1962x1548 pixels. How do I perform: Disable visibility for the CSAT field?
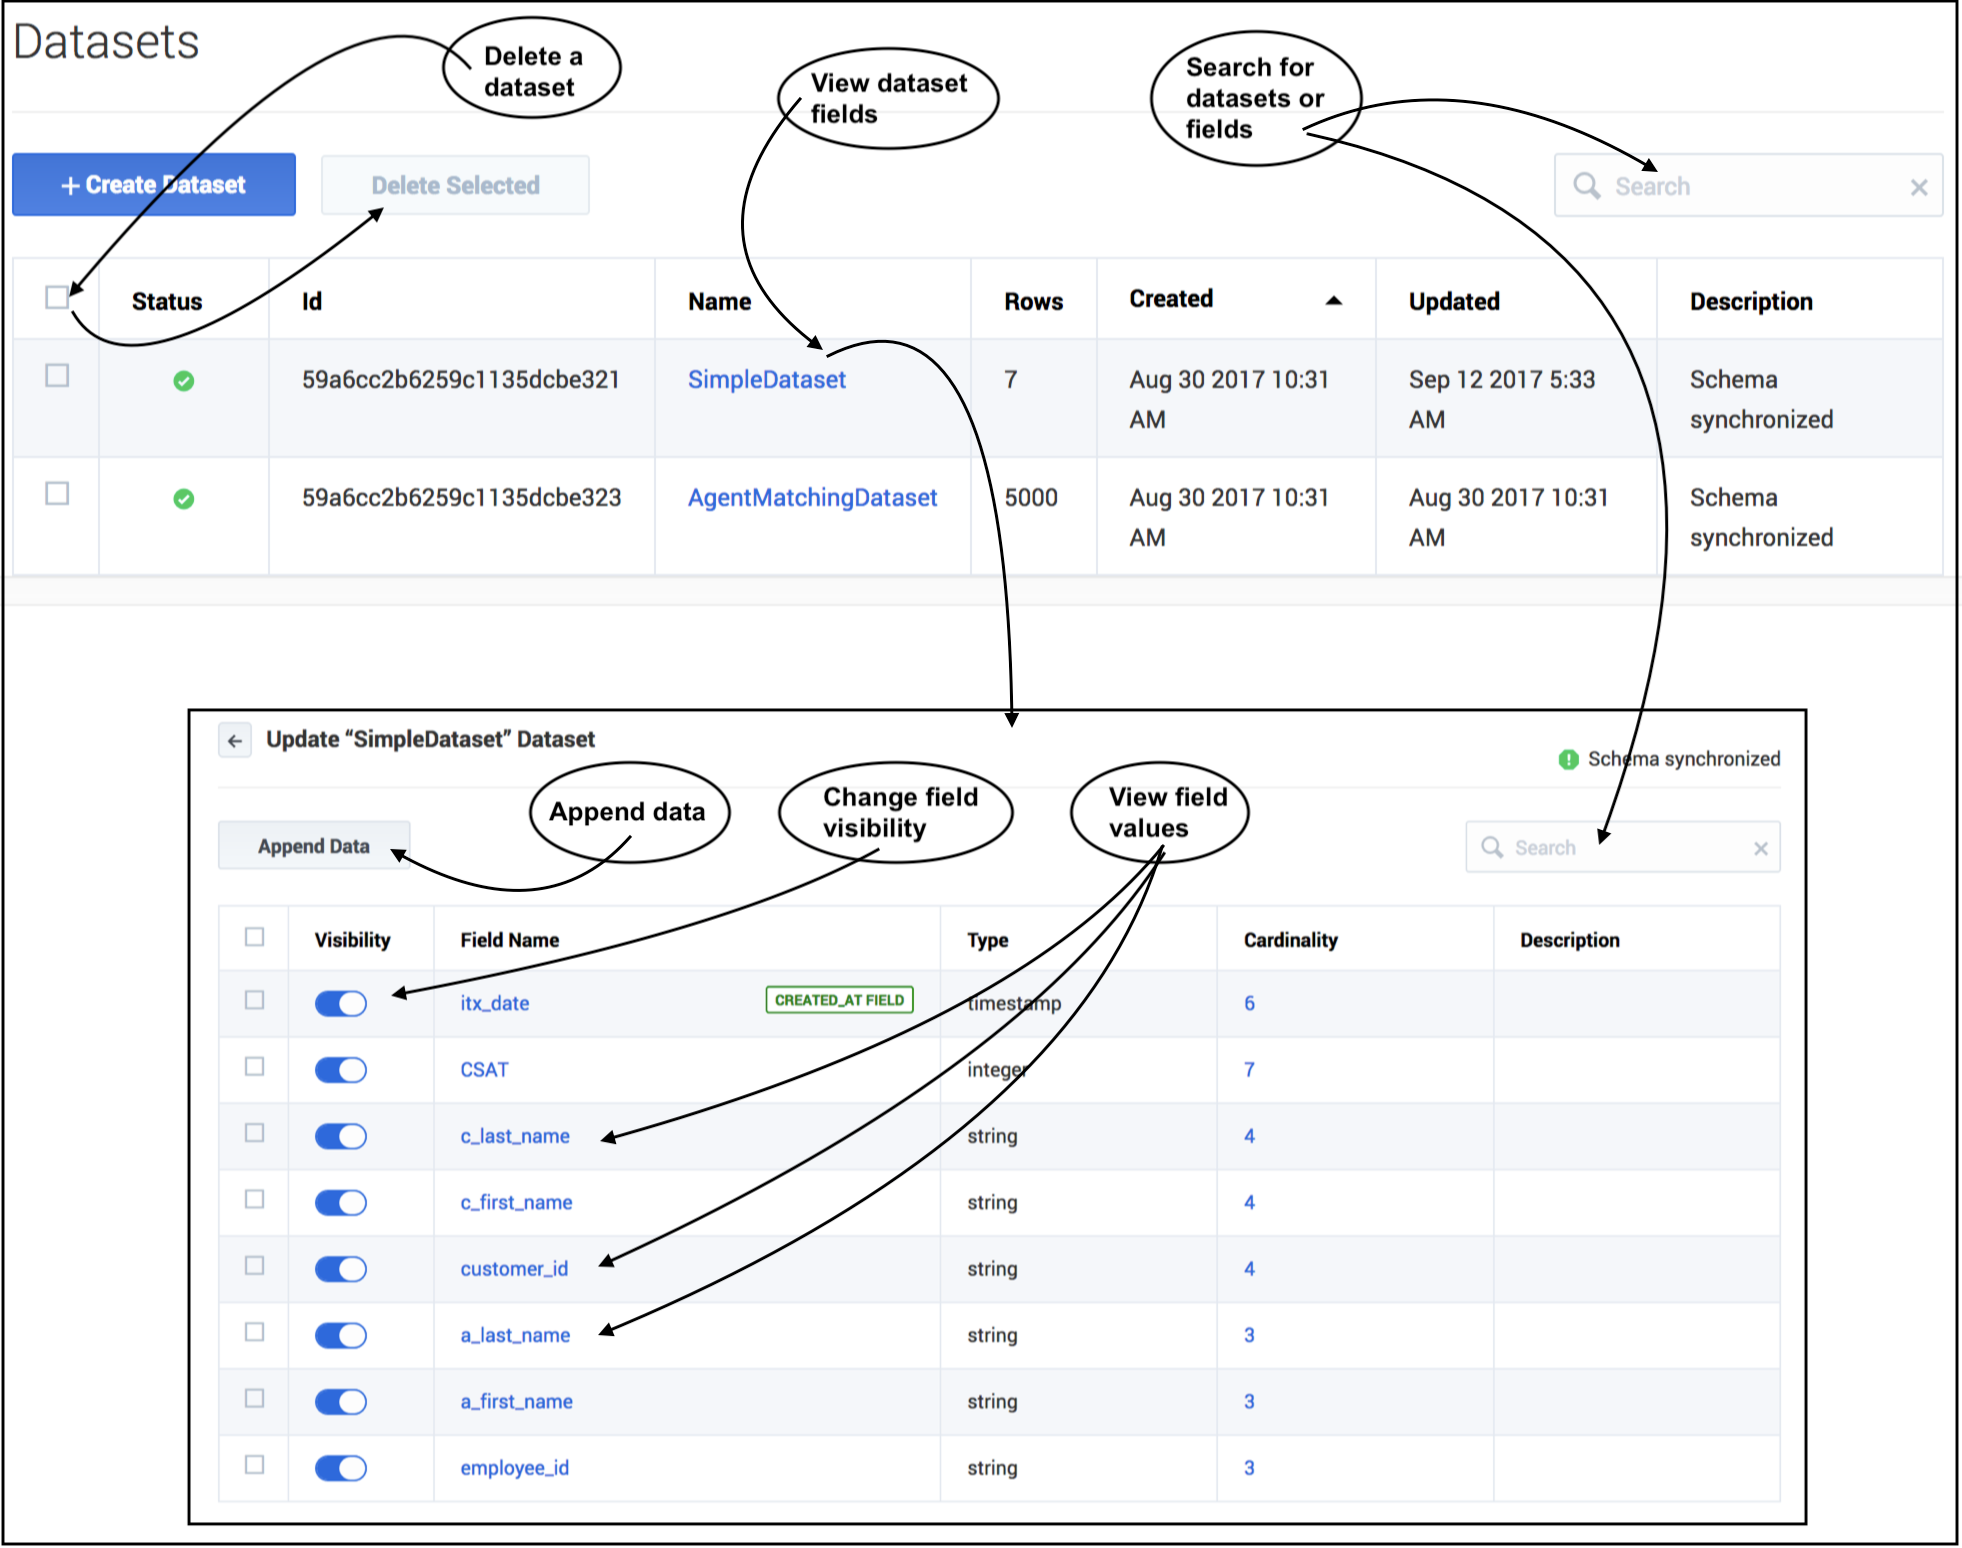coord(340,1069)
